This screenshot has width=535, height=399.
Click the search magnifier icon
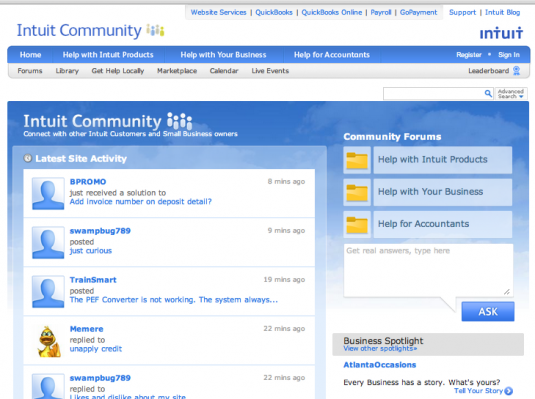point(488,93)
